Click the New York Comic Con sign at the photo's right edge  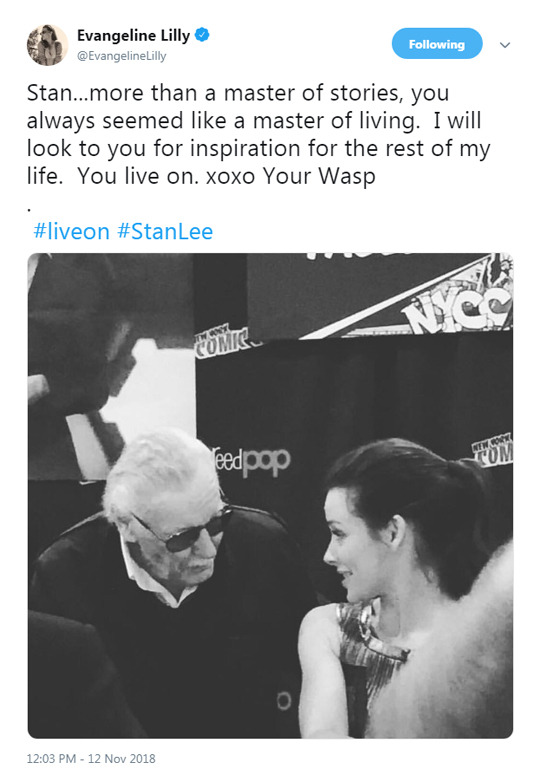pos(492,449)
